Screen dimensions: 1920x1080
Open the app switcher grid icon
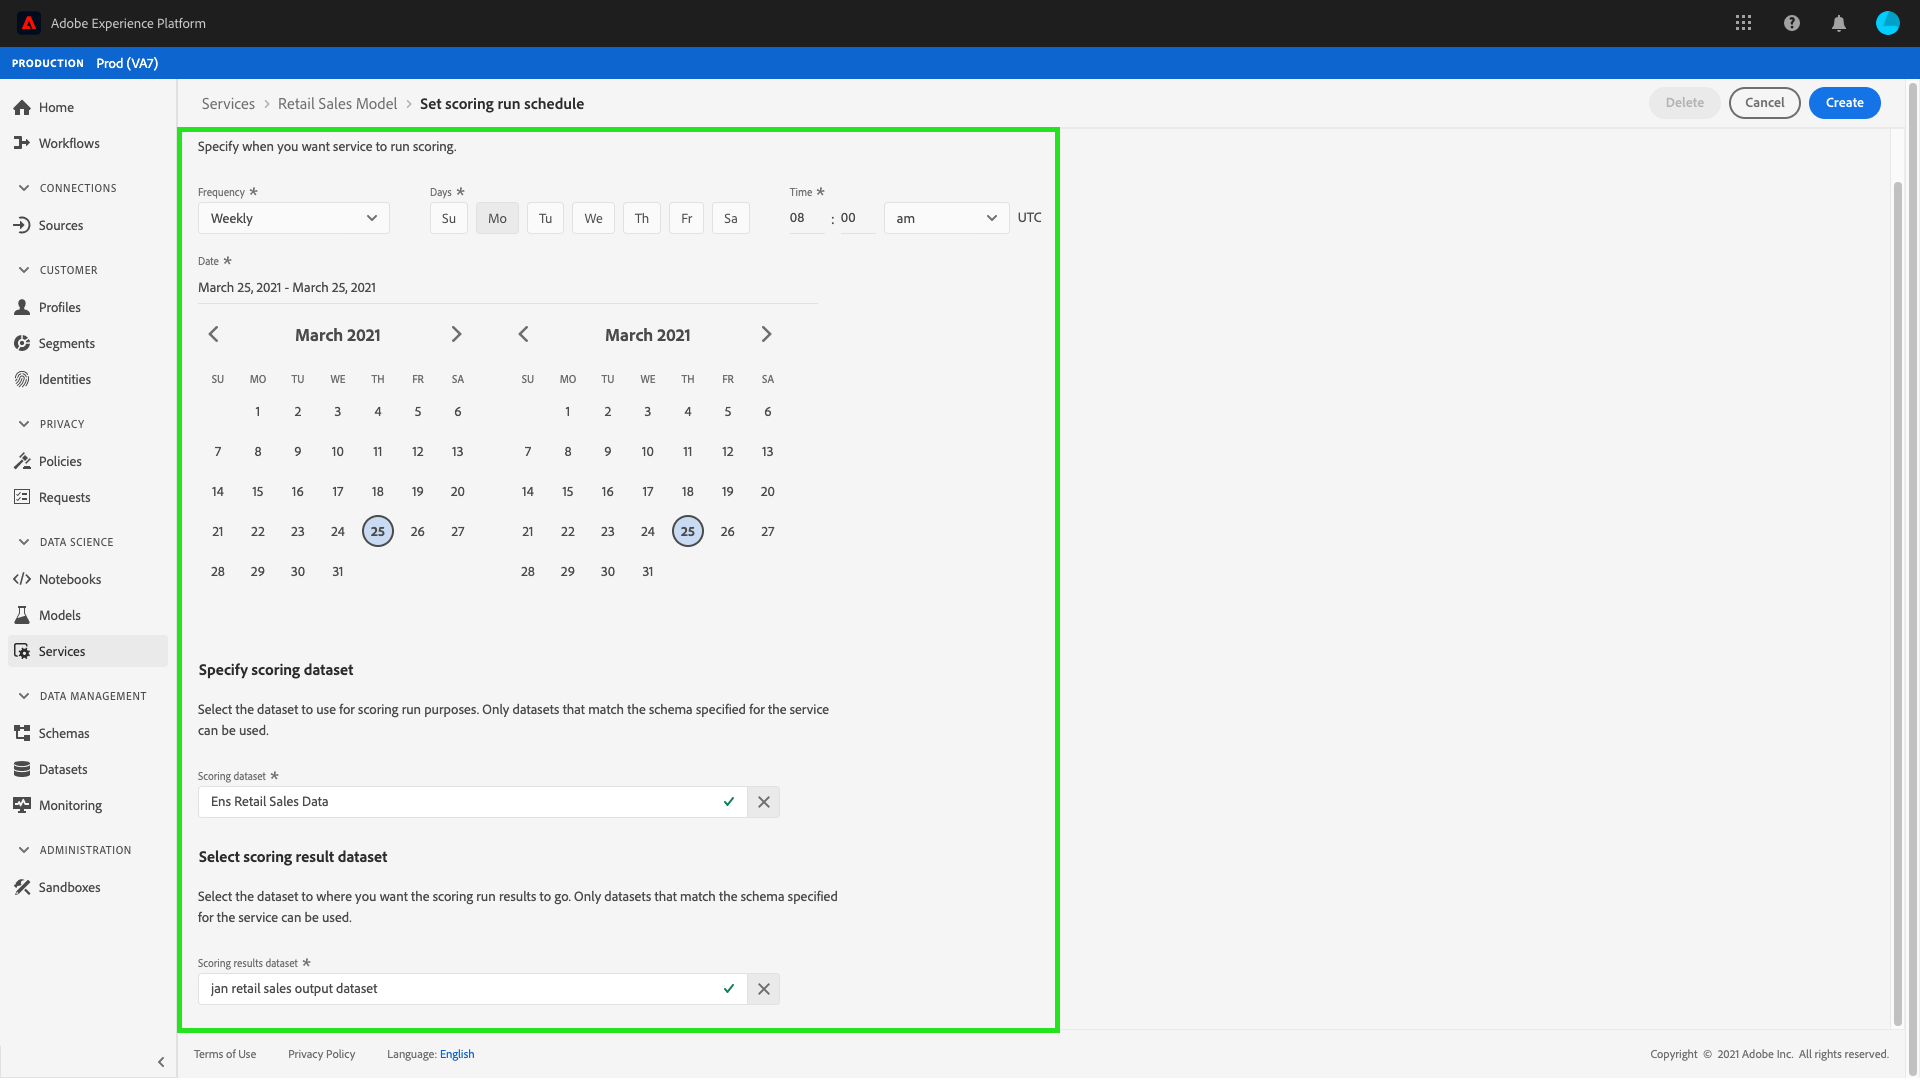[1743, 23]
